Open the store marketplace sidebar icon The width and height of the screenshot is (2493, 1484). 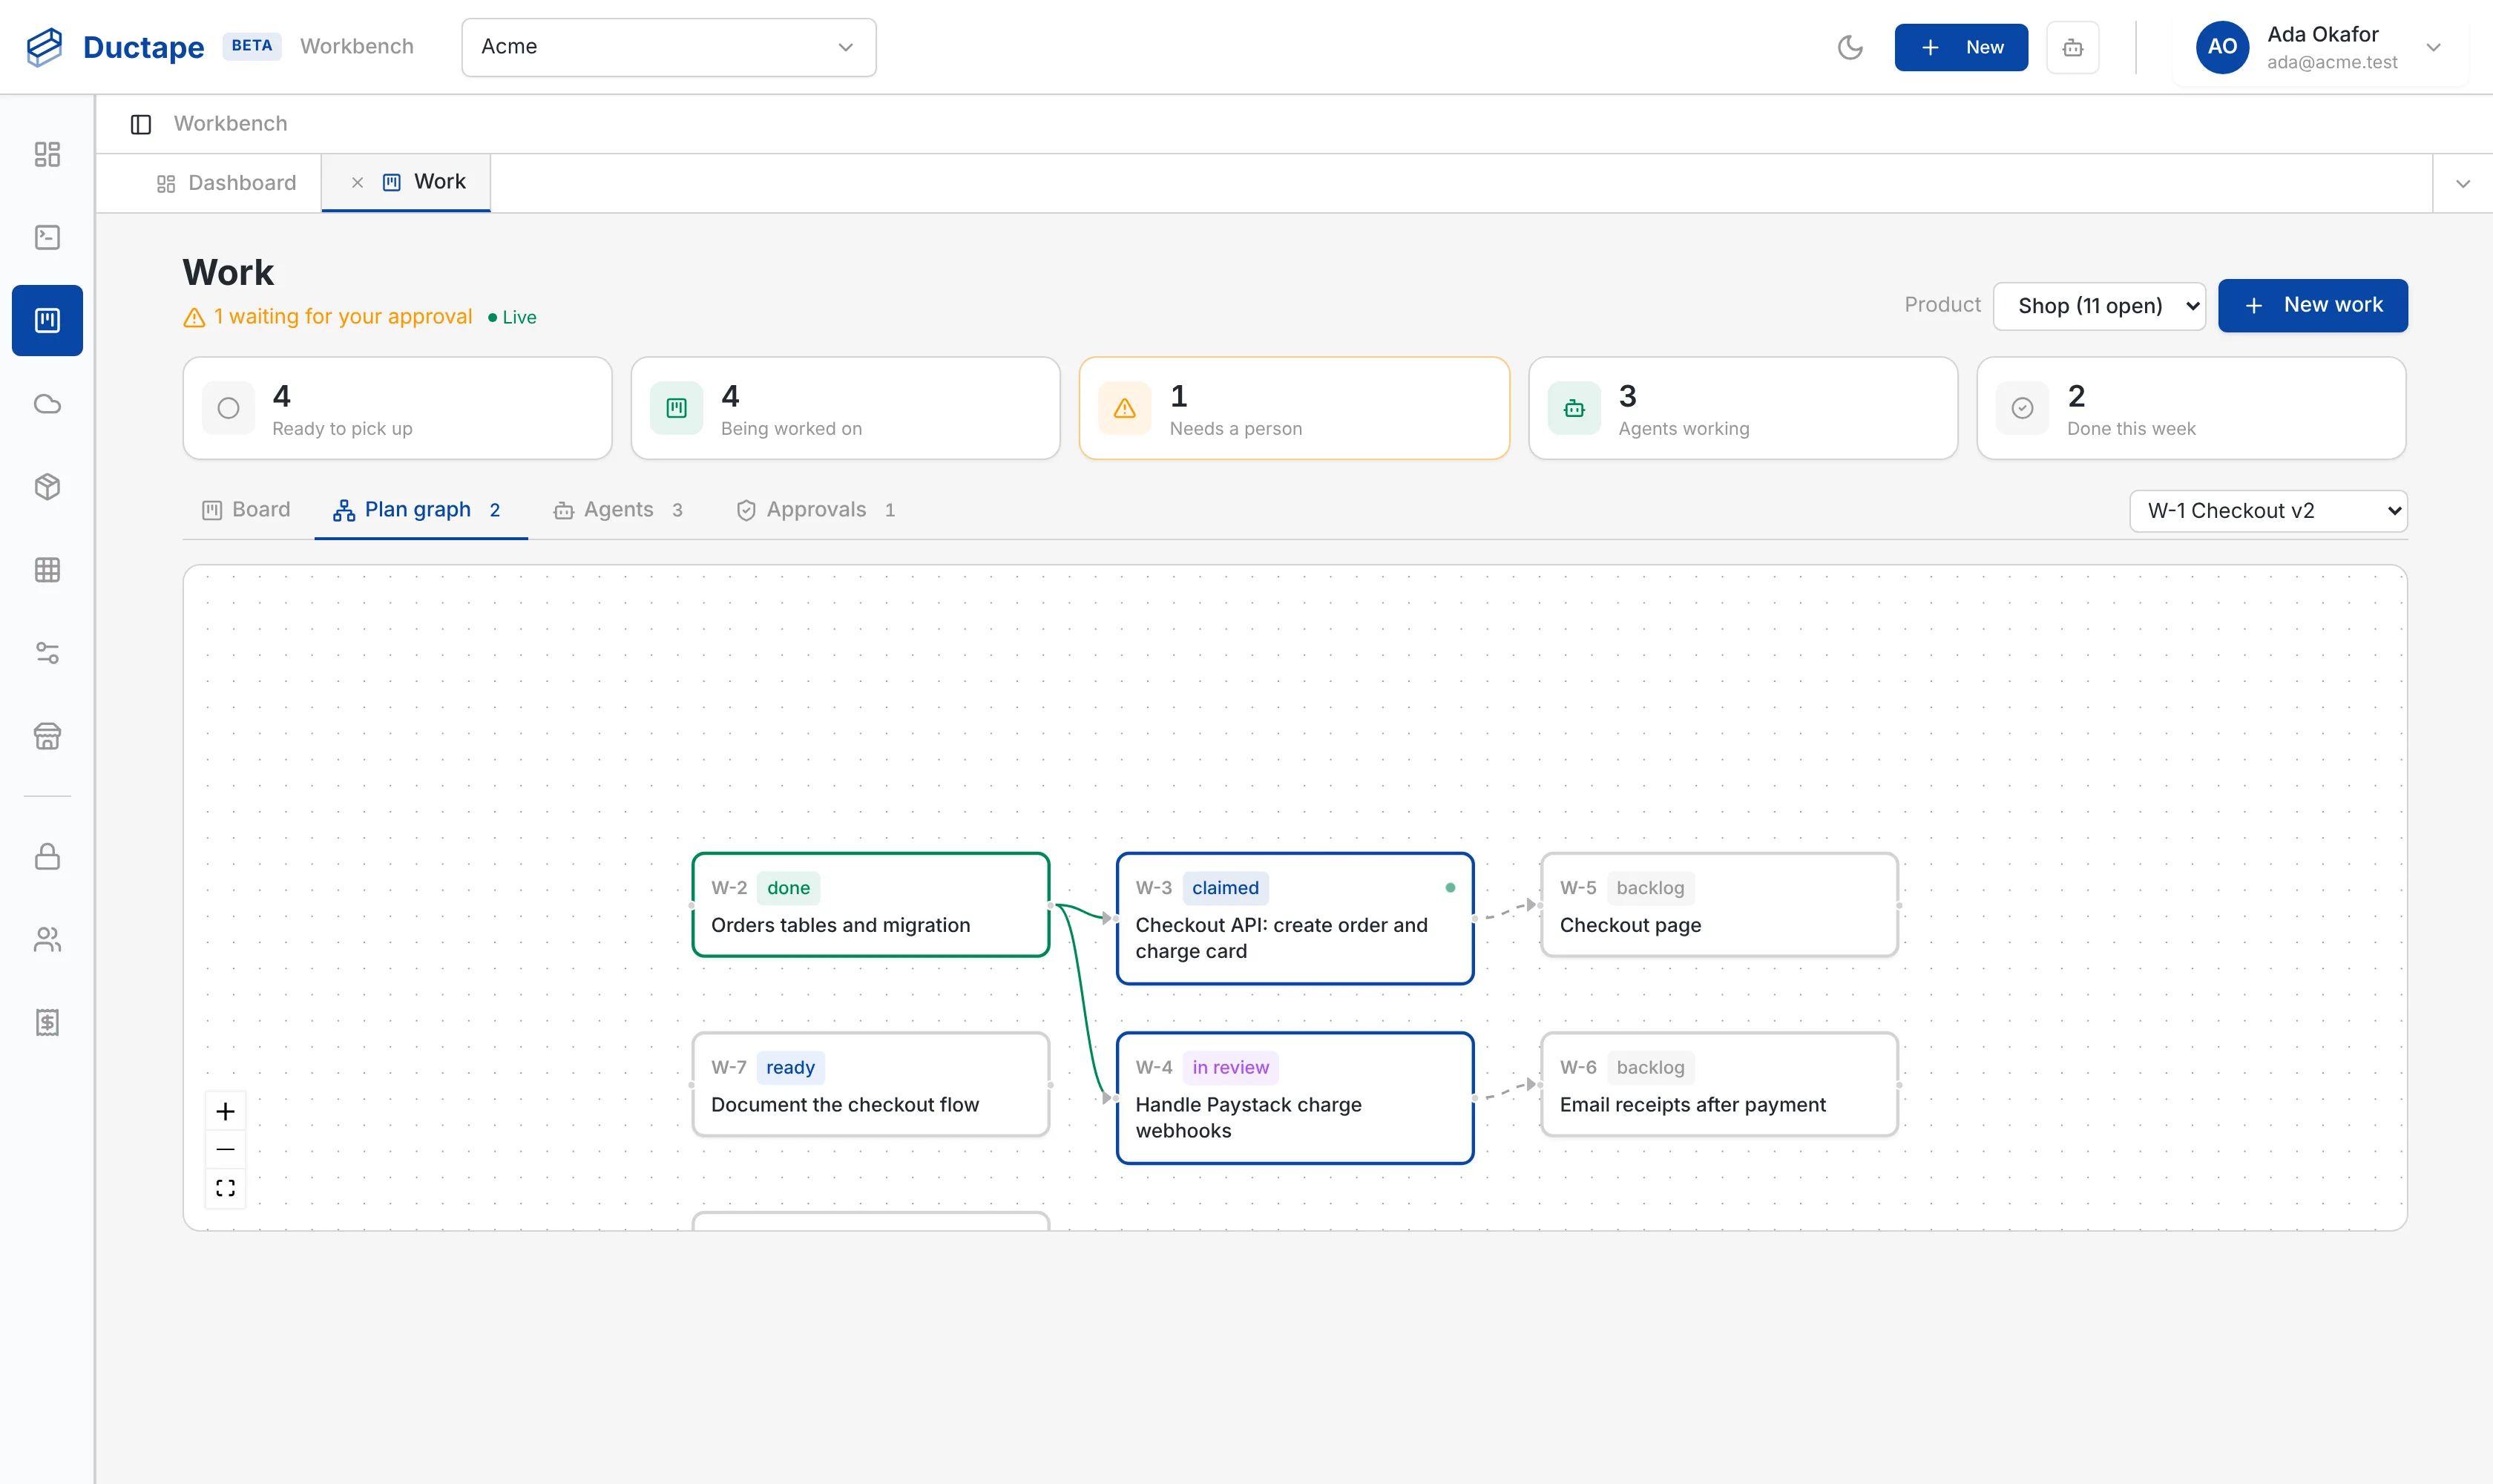tap(47, 736)
